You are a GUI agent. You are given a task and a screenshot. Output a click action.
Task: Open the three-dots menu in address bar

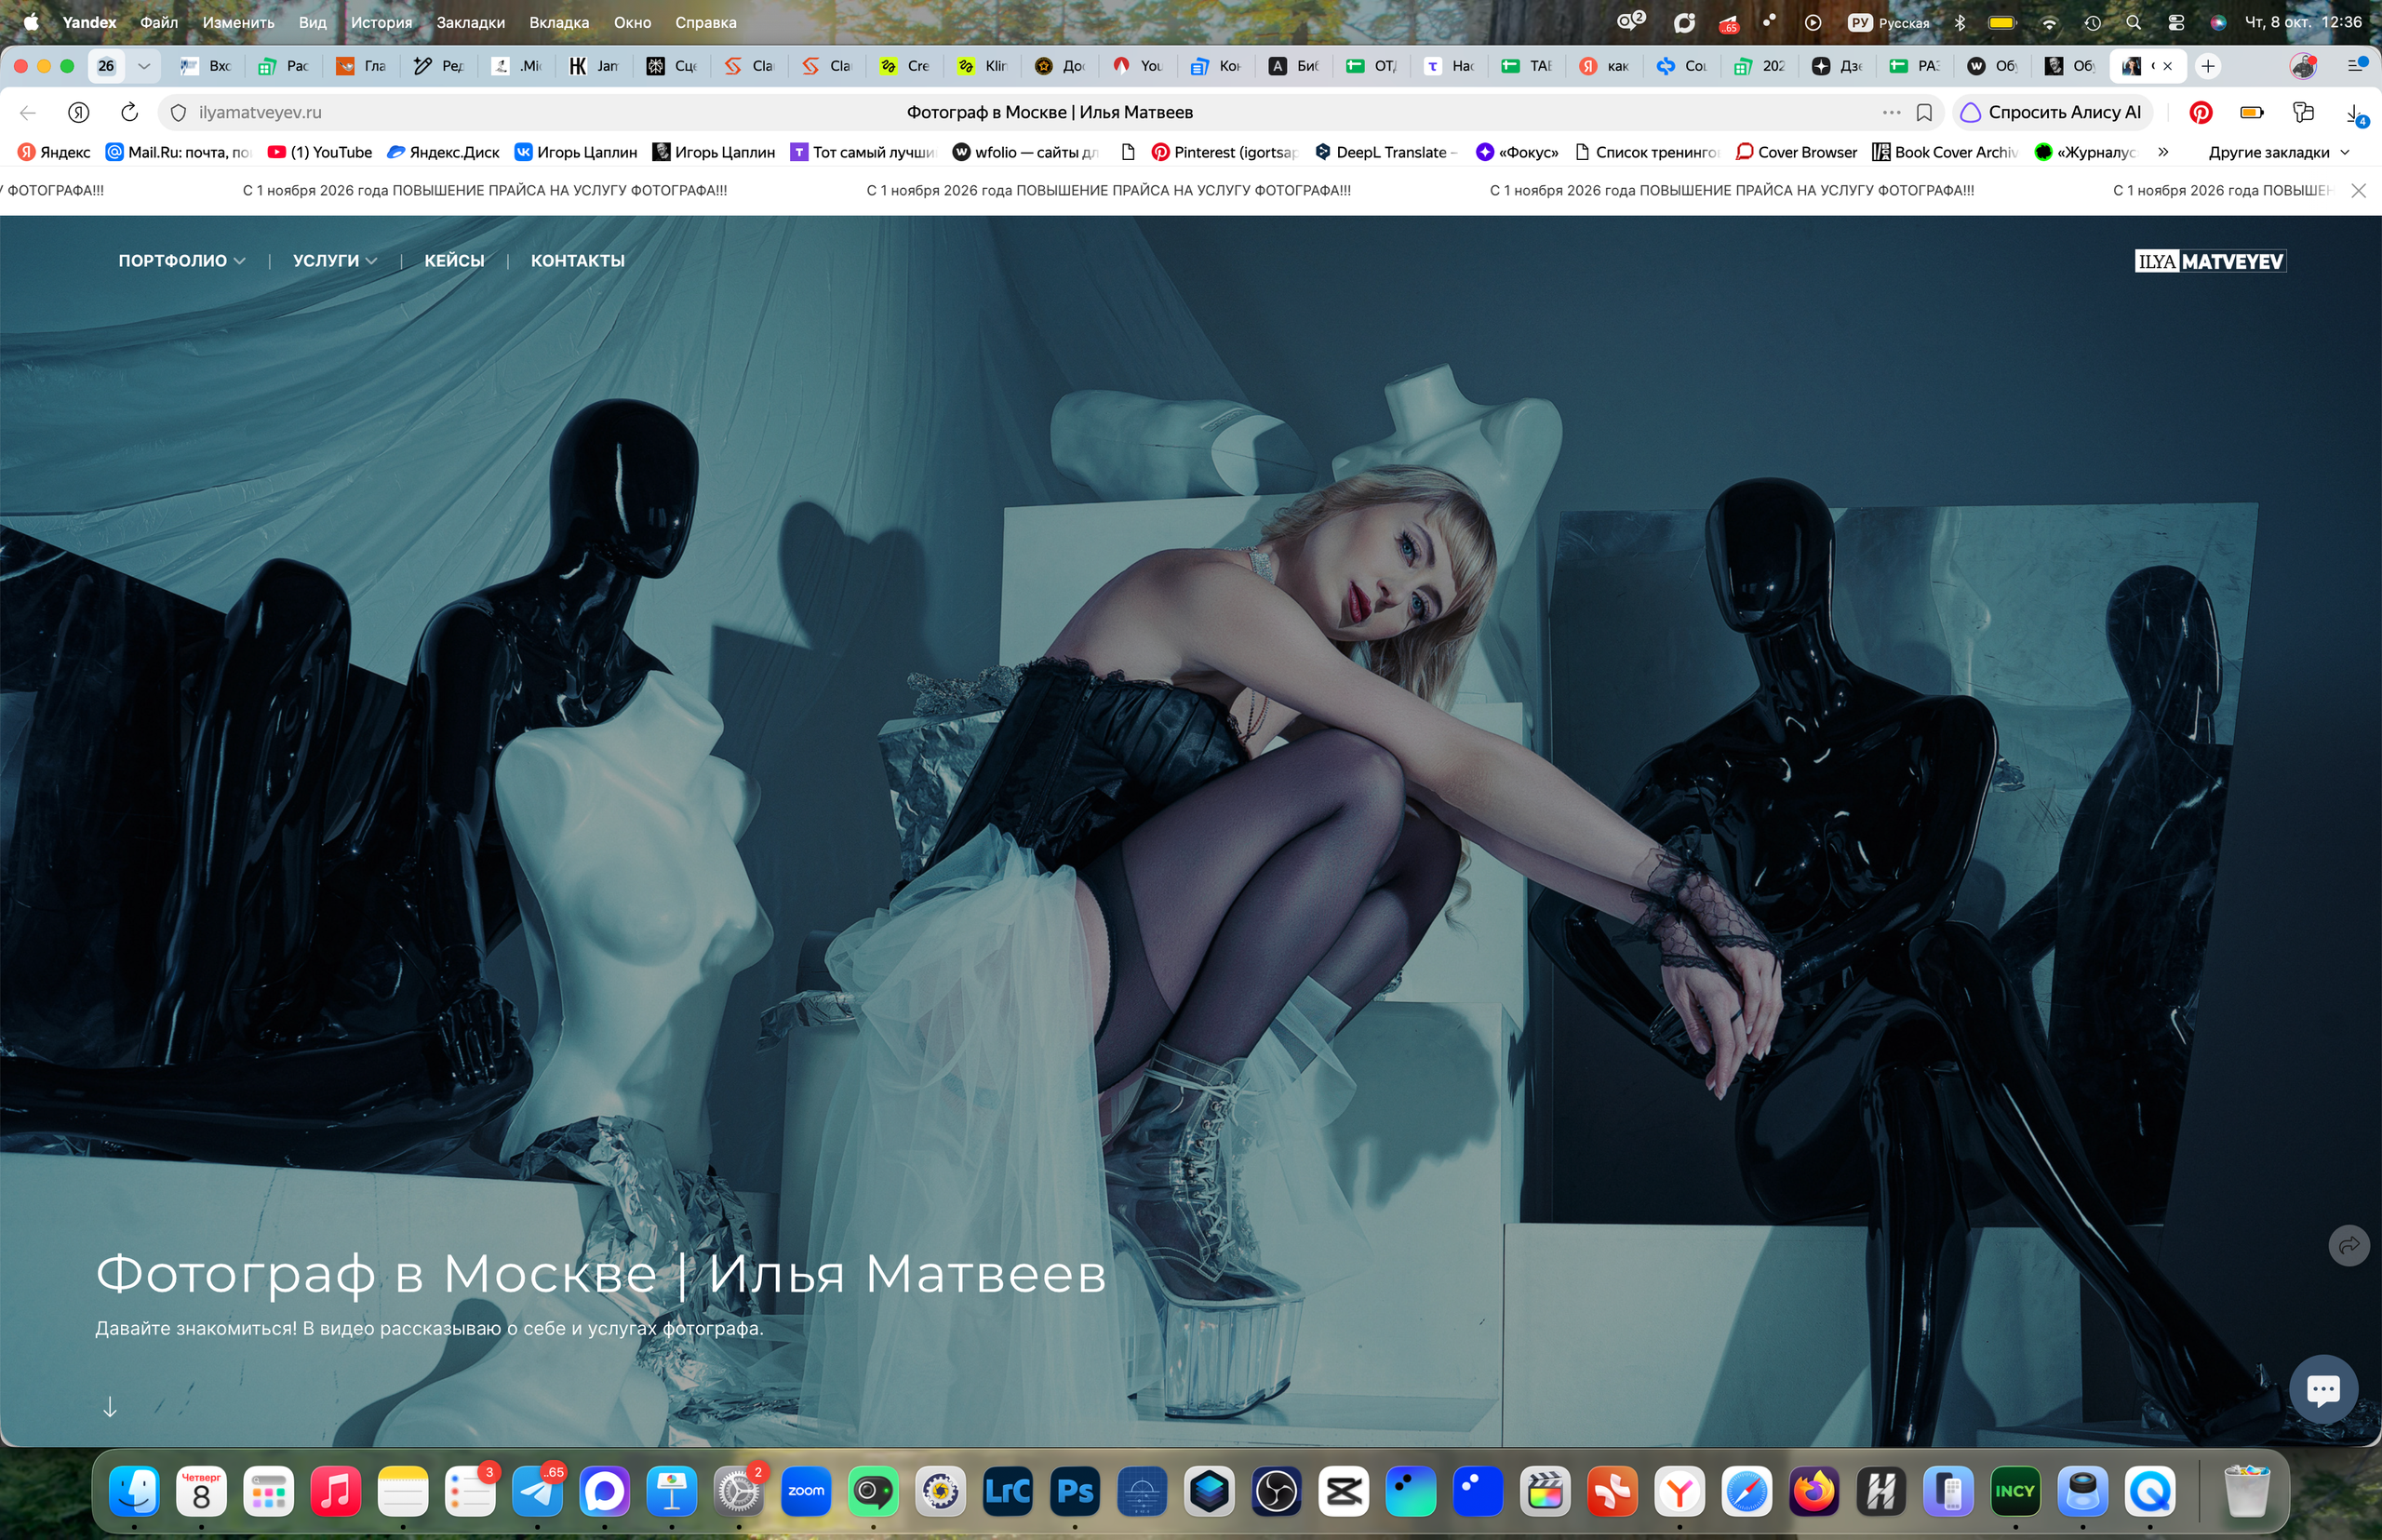coord(1892,112)
